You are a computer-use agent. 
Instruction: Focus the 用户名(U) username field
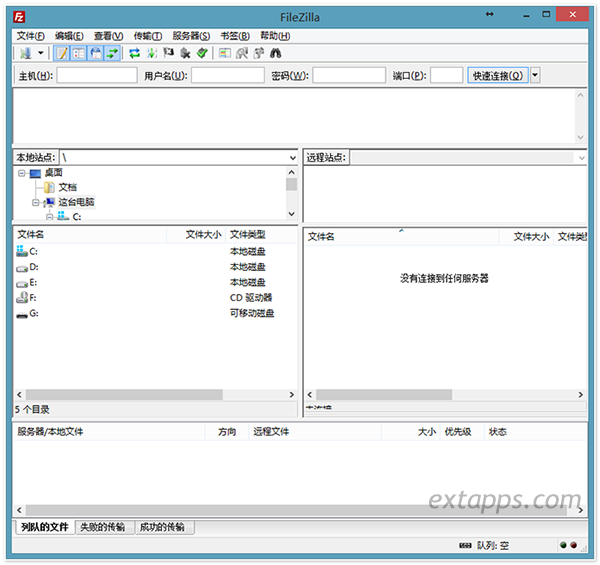click(228, 75)
